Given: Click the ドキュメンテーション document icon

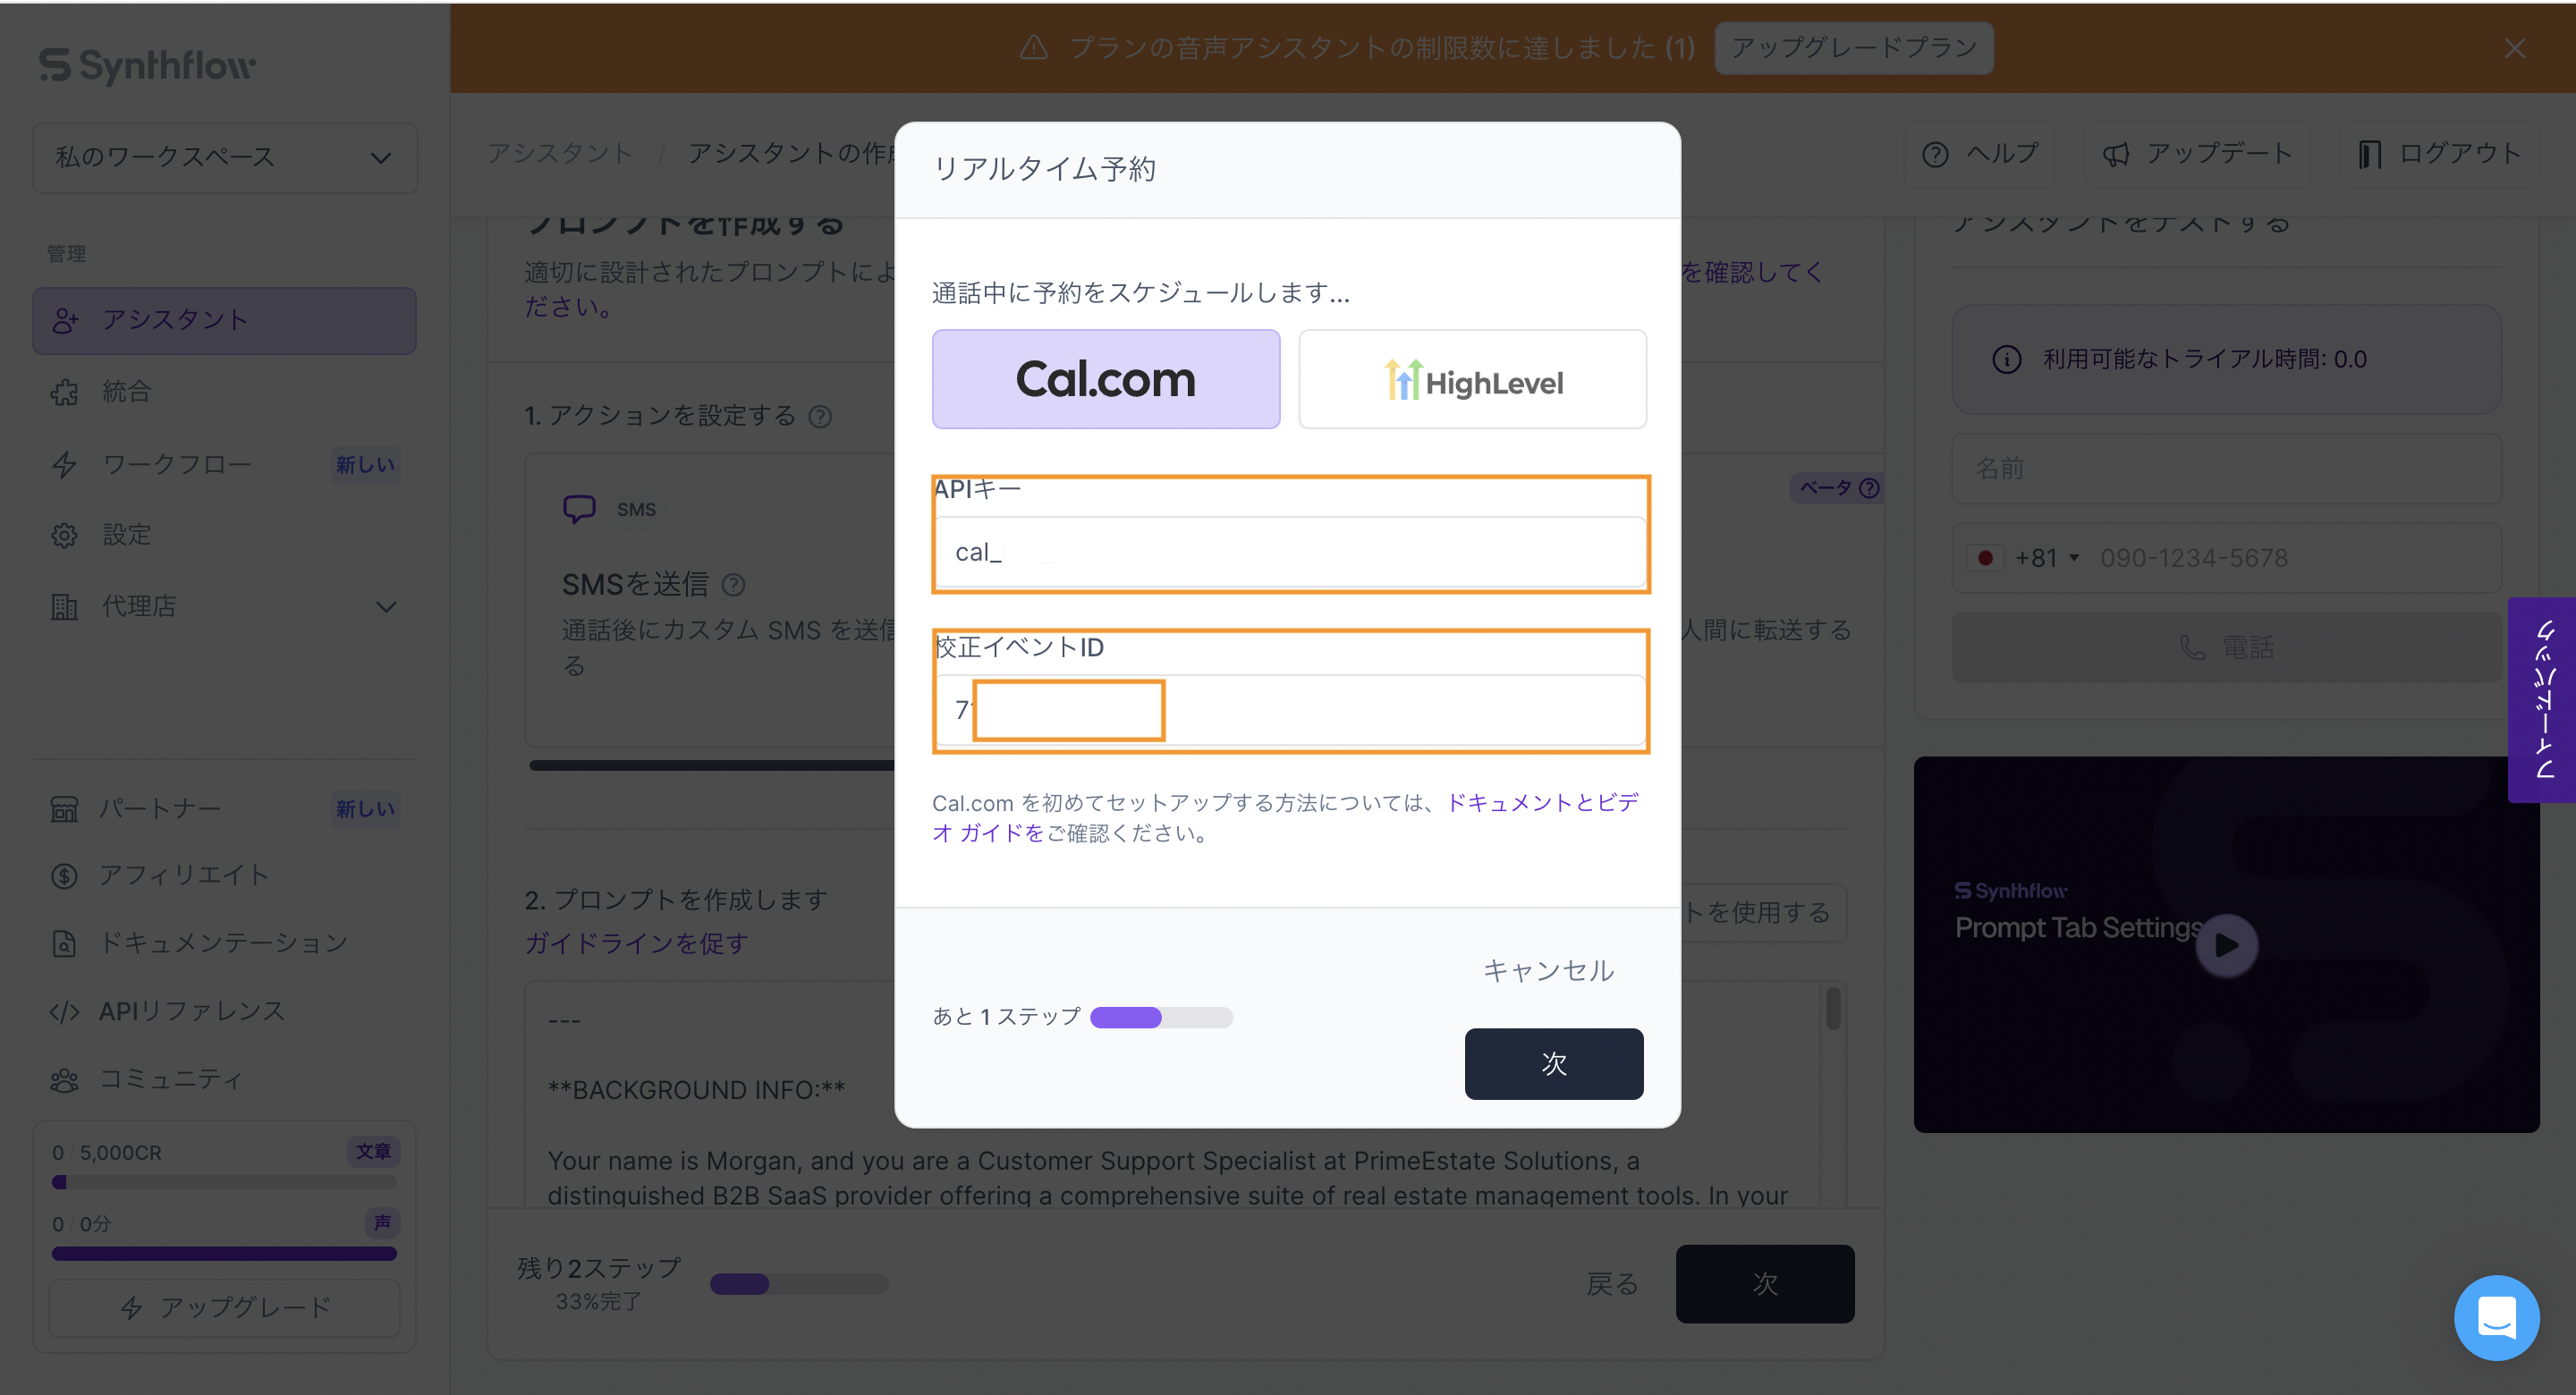Looking at the screenshot, I should click(x=64, y=943).
